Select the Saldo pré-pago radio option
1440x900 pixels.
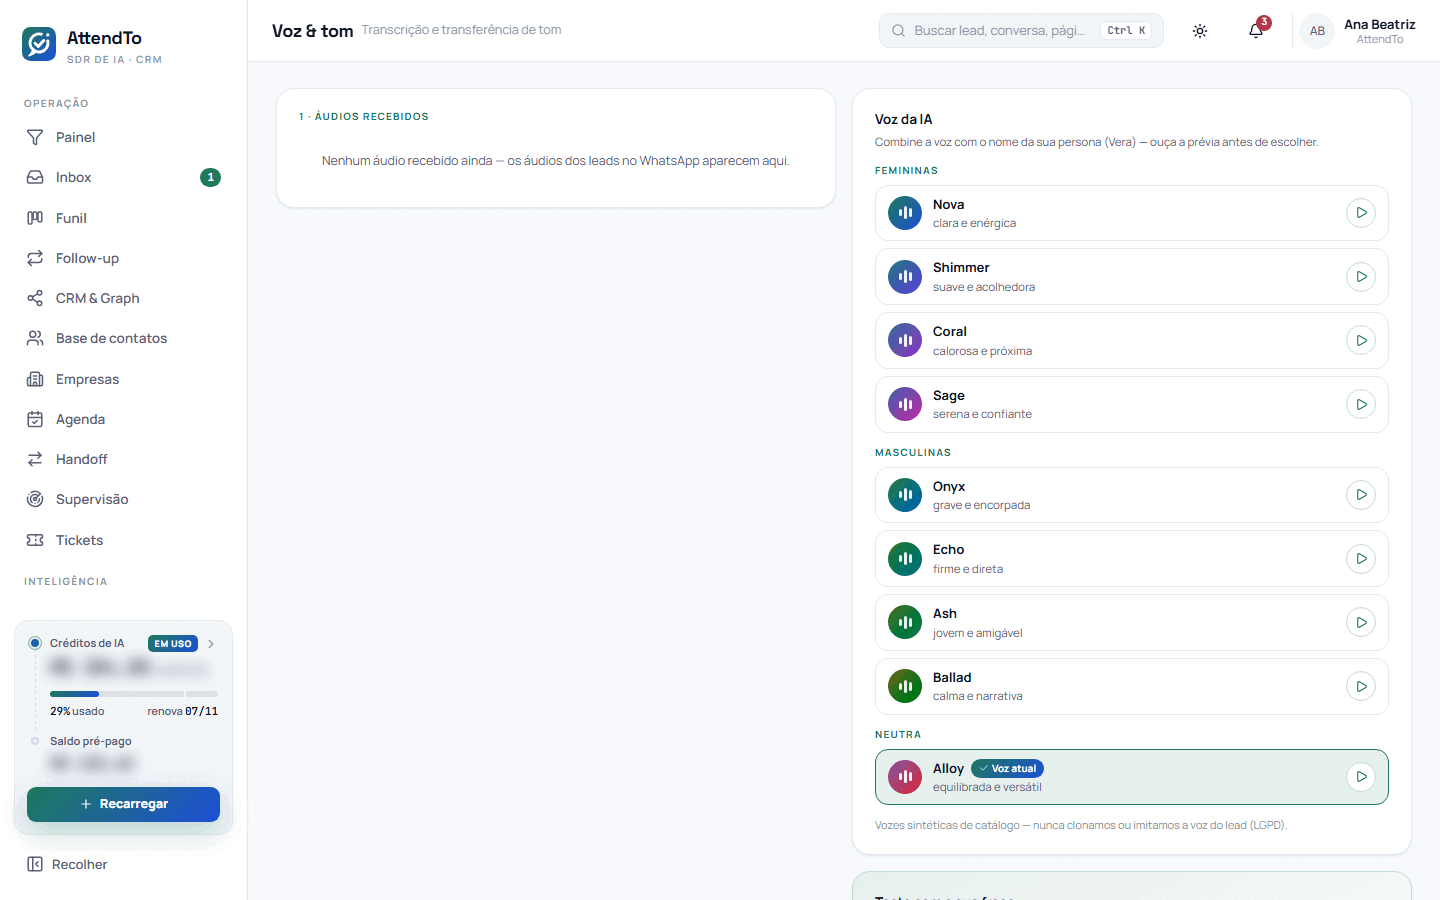pyautogui.click(x=35, y=741)
